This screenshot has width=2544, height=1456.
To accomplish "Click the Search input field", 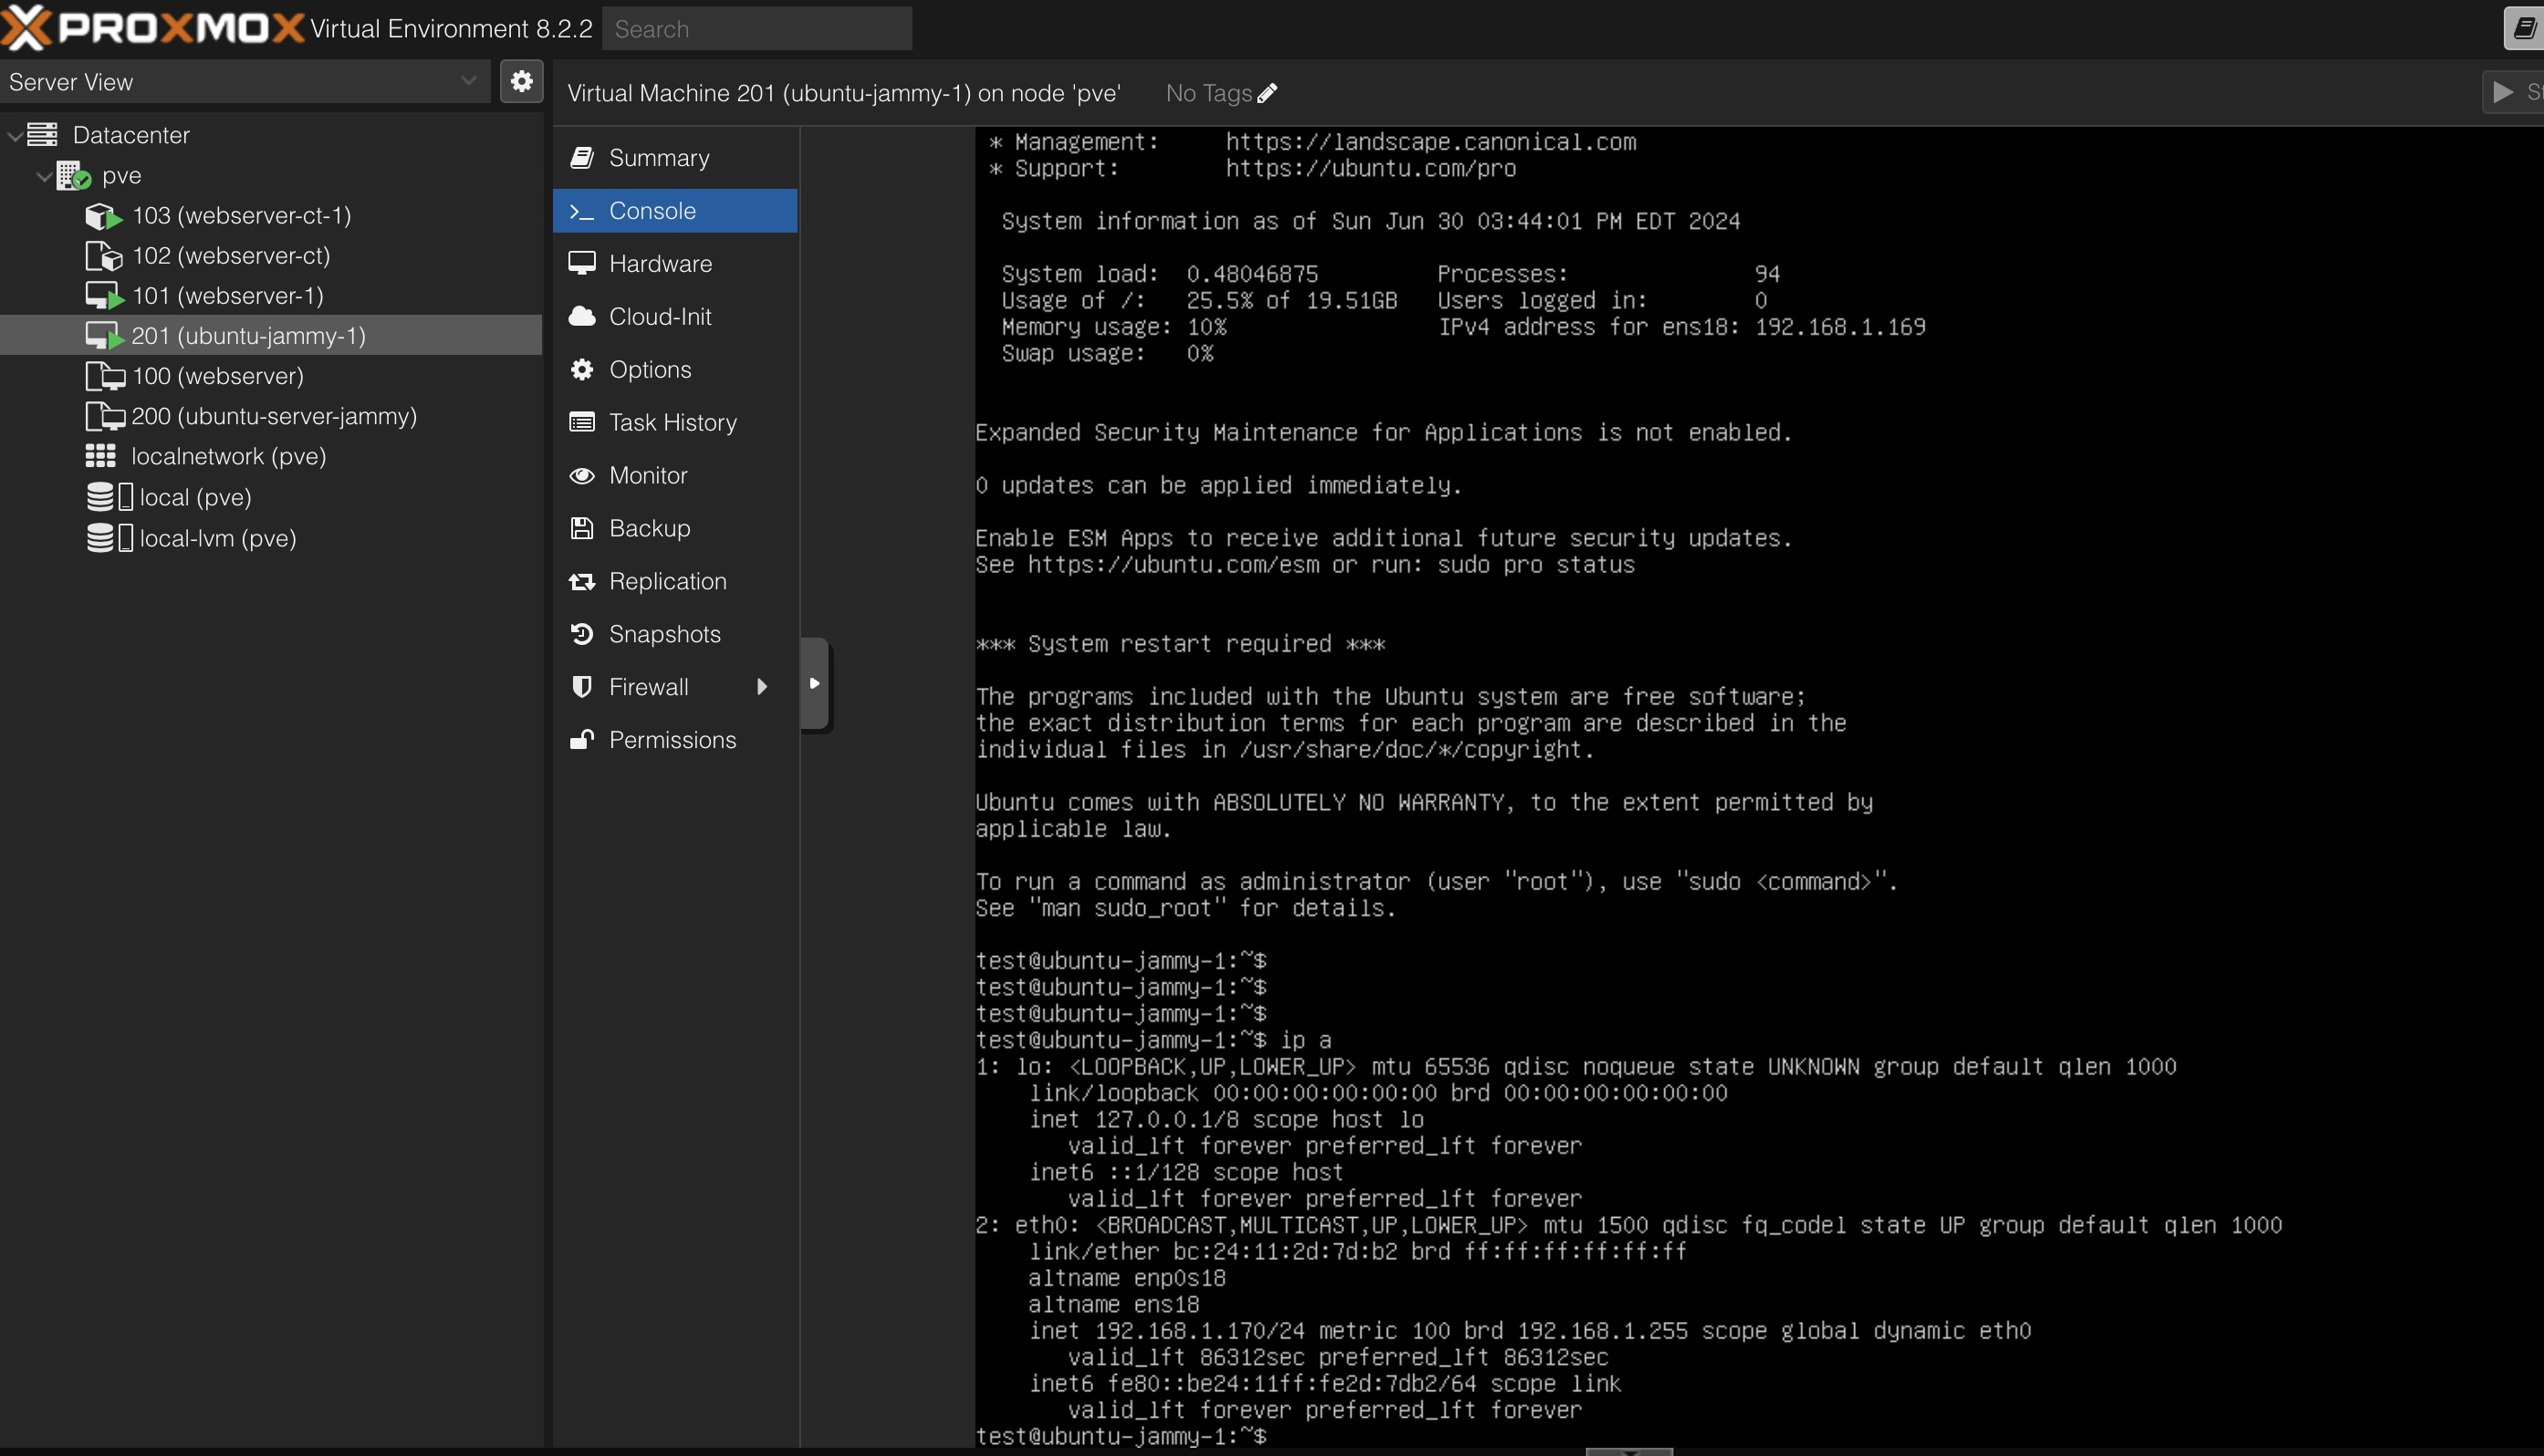I will (757, 29).
